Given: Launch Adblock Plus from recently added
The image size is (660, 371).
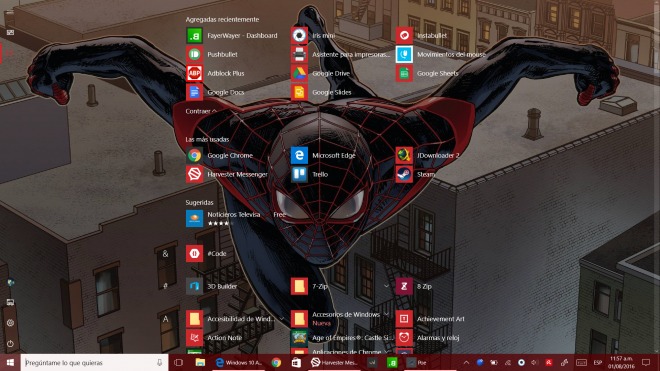Looking at the screenshot, I should tap(194, 73).
